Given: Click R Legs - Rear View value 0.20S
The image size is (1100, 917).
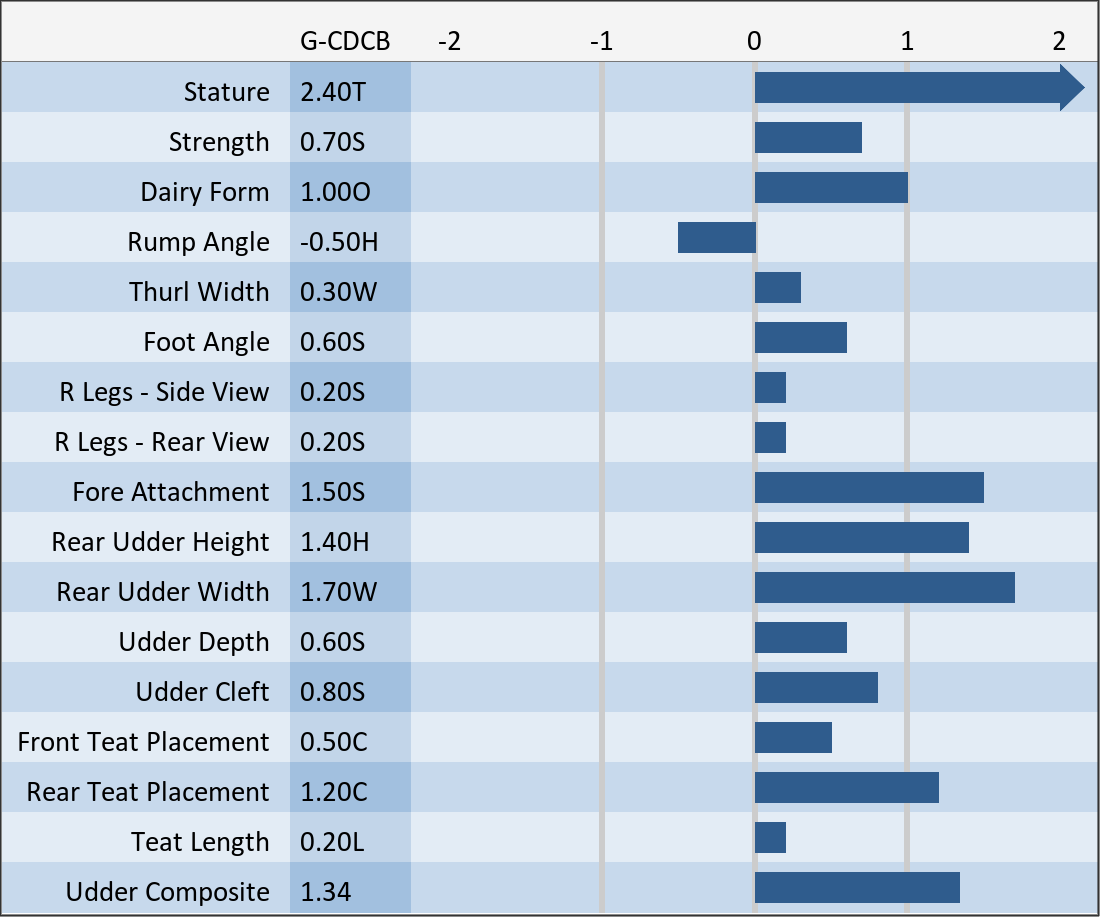Looking at the screenshot, I should pyautogui.click(x=333, y=442).
